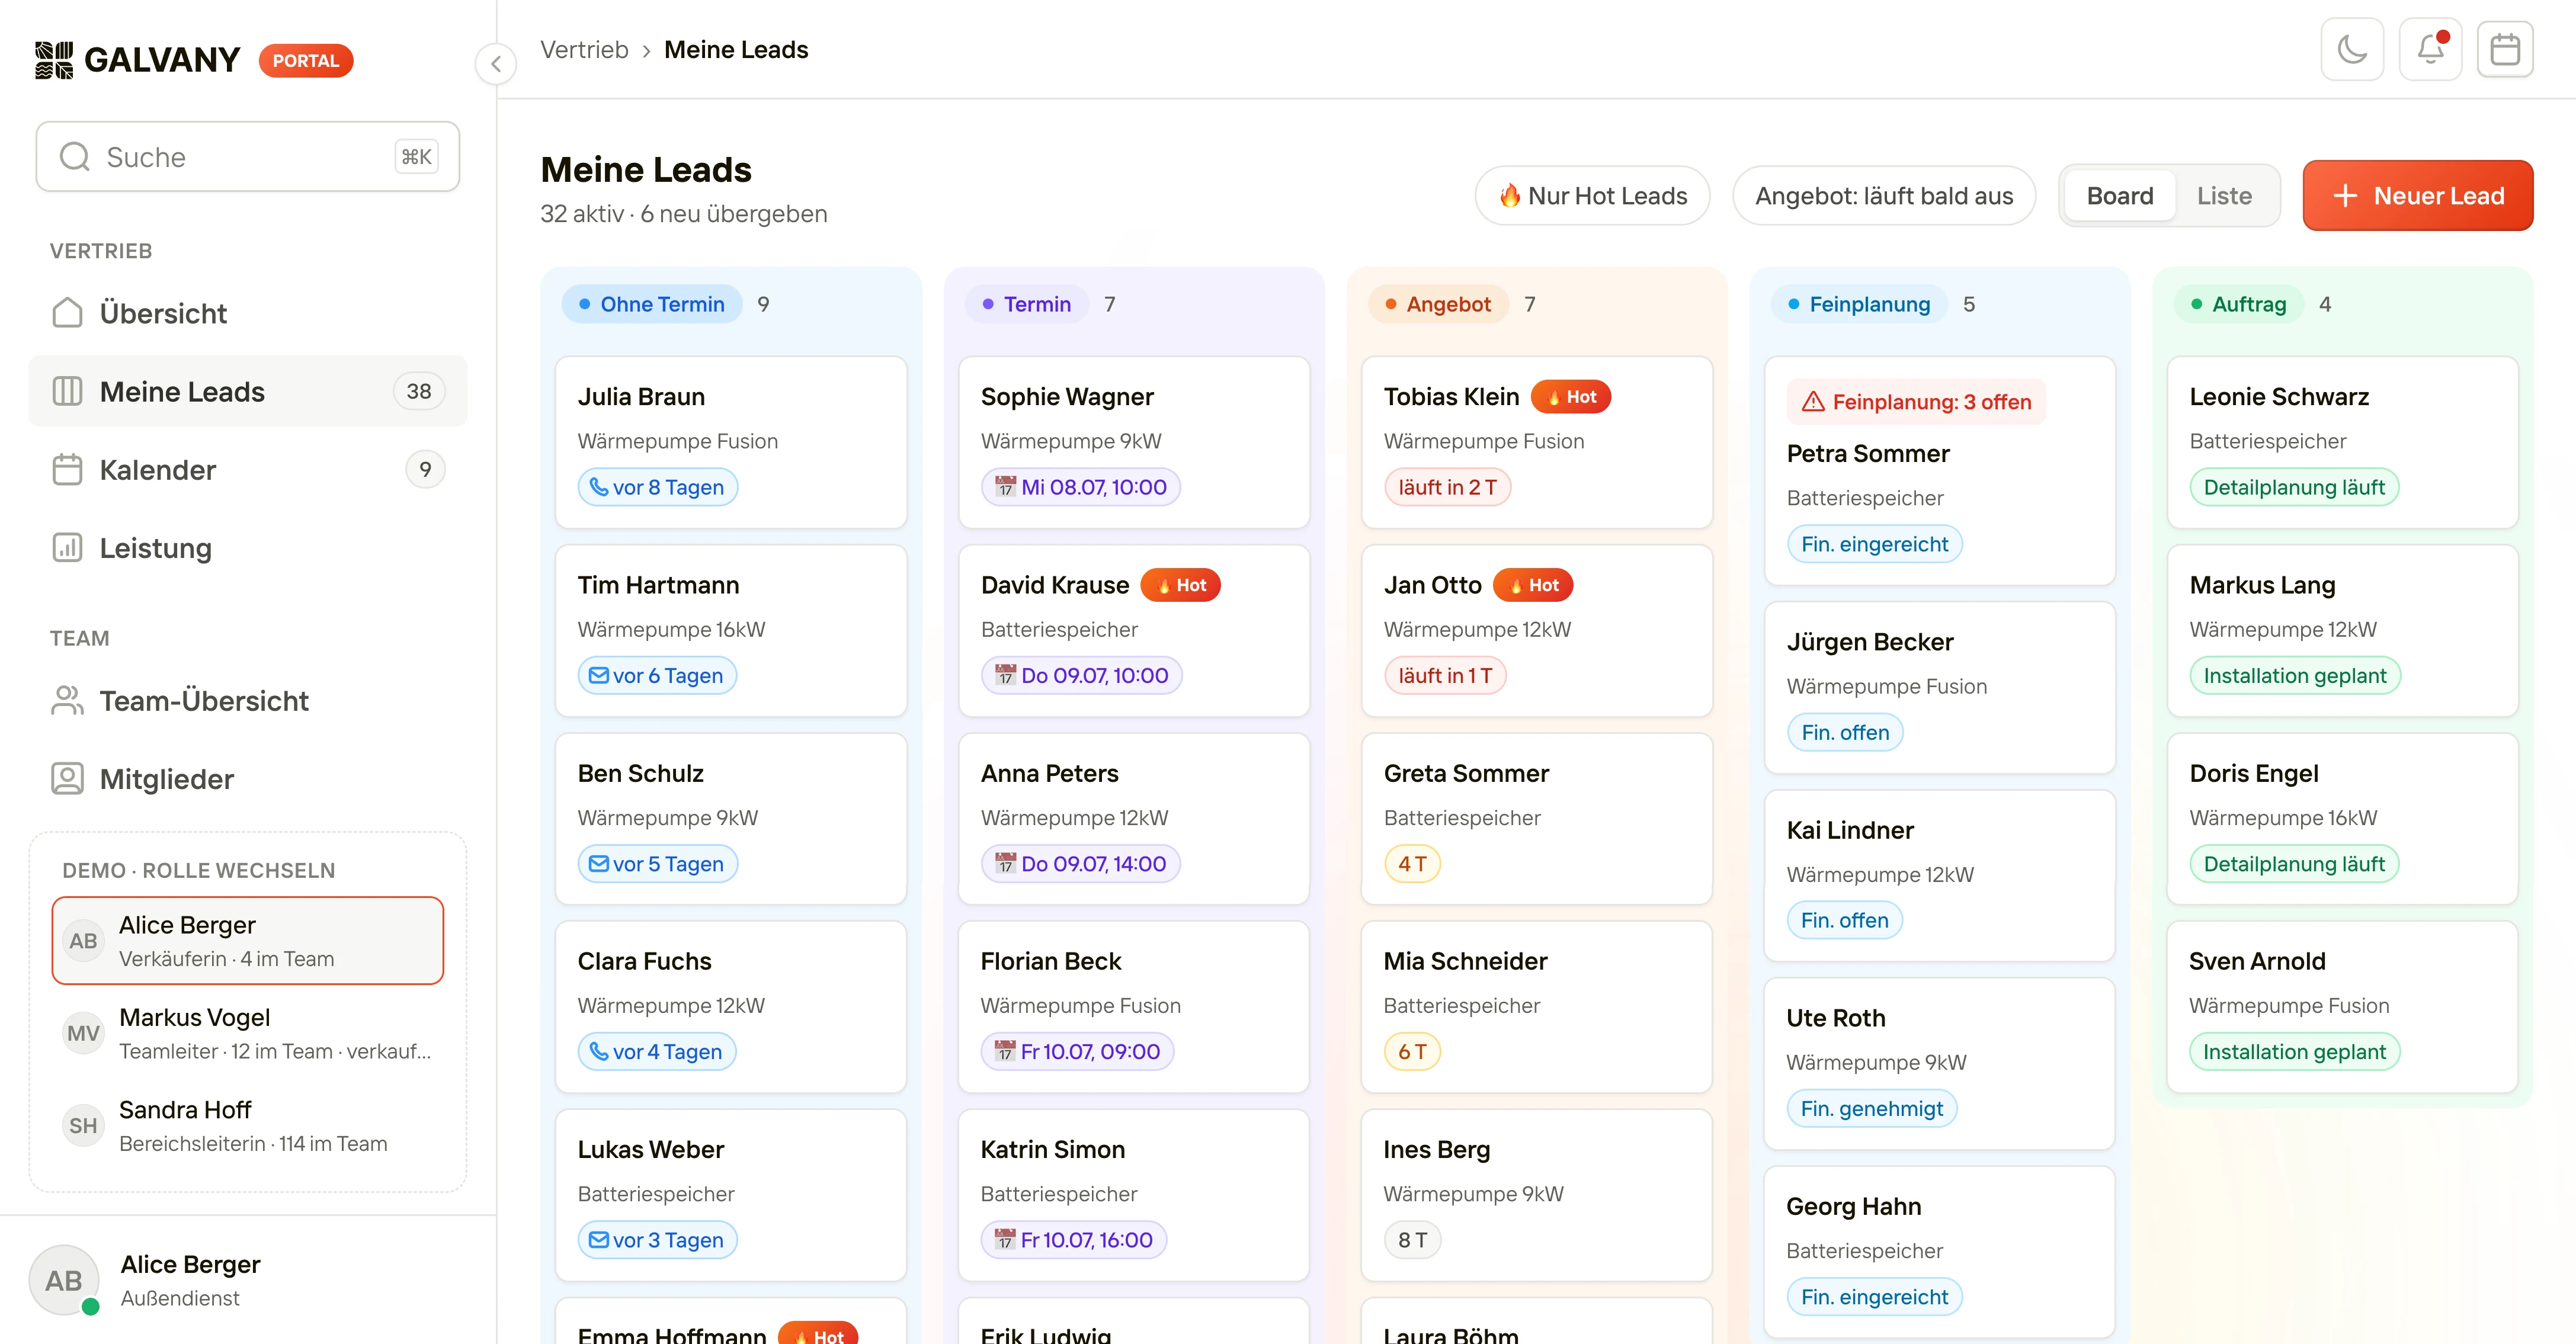2576x1344 pixels.
Task: Select Meine Leads in the sidebar
Action: click(x=248, y=391)
